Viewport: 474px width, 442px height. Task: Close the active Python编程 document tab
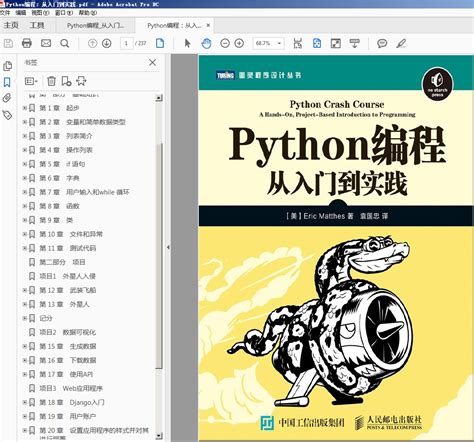click(208, 25)
